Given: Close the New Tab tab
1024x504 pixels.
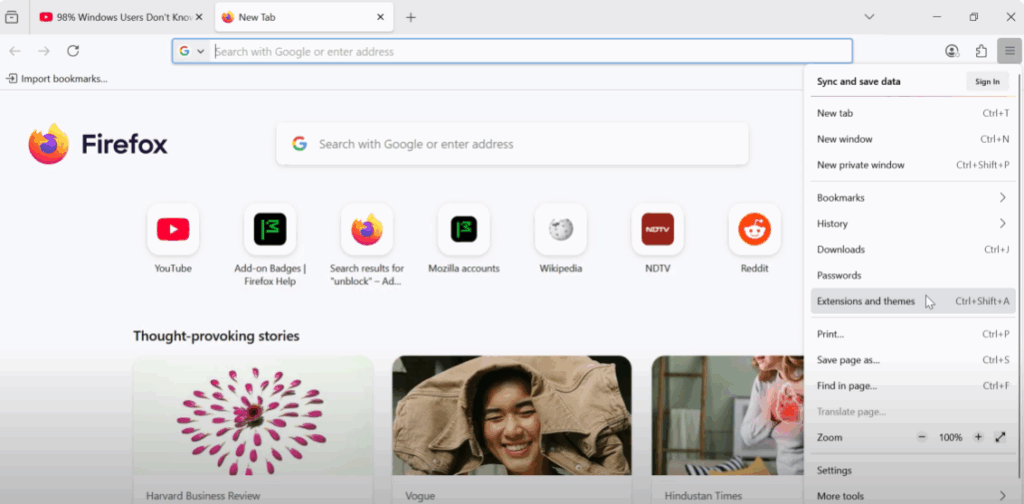Looking at the screenshot, I should click(x=381, y=17).
